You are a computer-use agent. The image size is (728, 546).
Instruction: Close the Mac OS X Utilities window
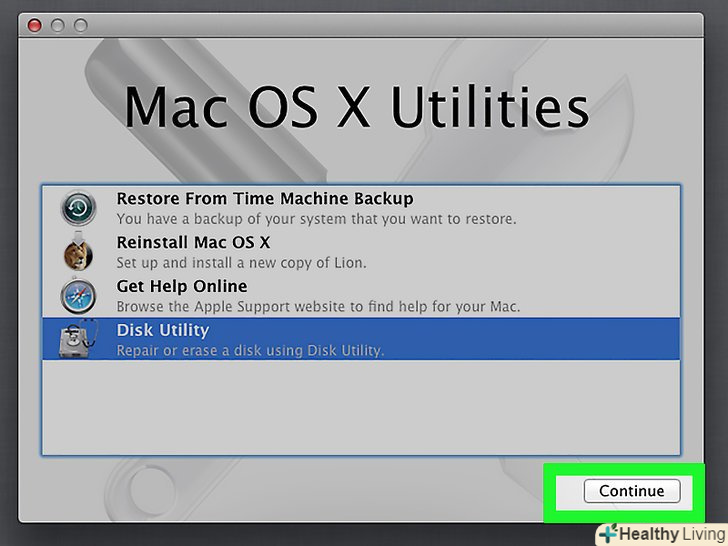(x=35, y=26)
